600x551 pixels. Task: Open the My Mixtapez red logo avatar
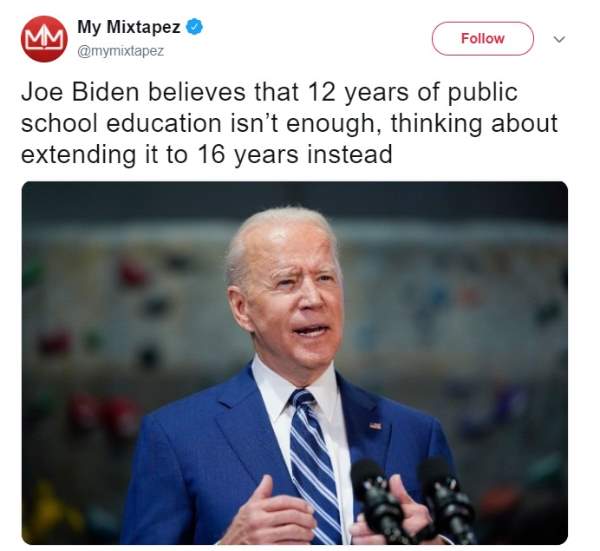(44, 39)
